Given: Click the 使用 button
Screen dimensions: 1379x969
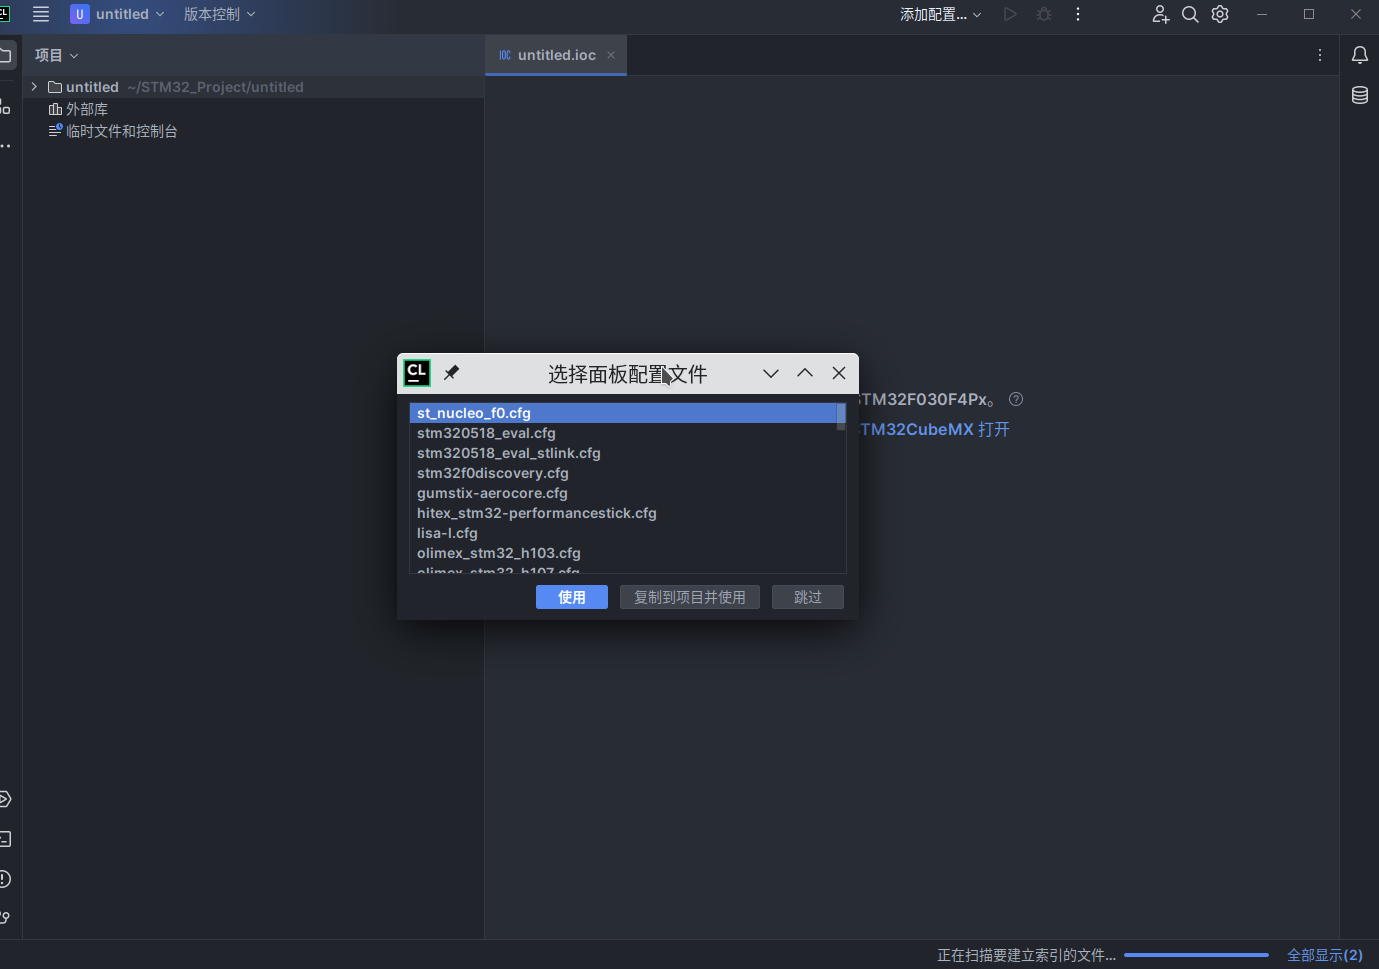Looking at the screenshot, I should point(572,597).
